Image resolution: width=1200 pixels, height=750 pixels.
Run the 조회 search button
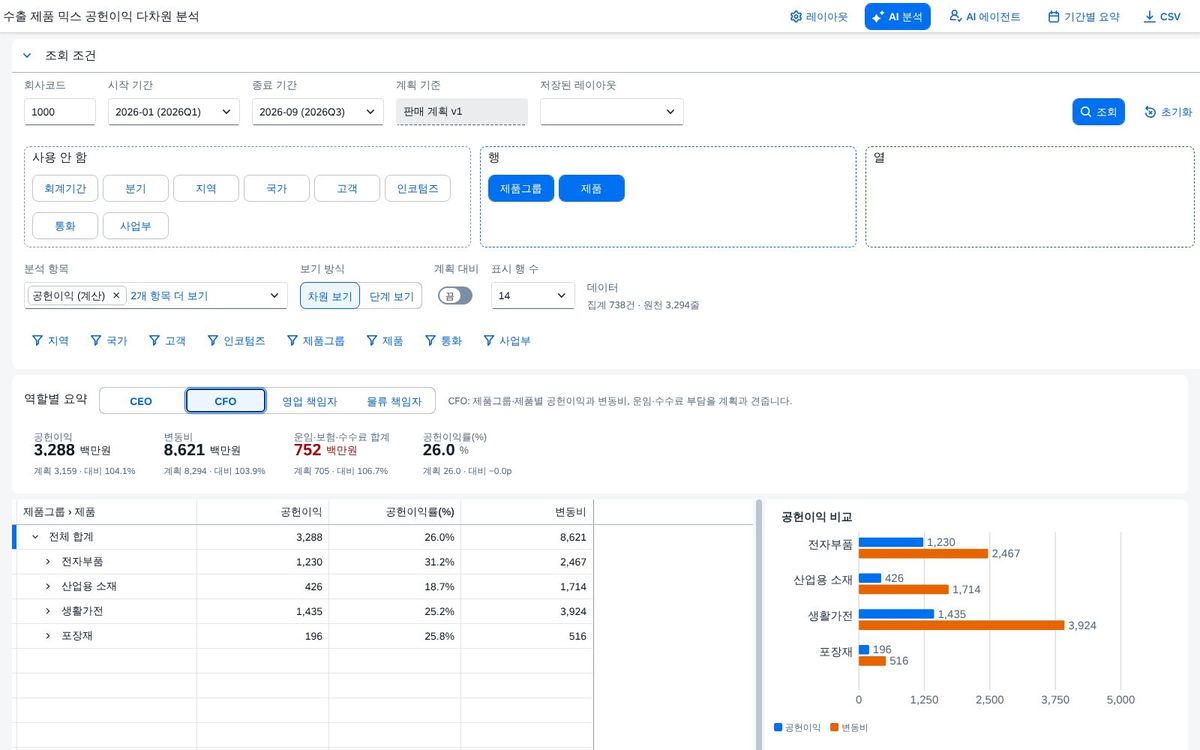[1098, 112]
